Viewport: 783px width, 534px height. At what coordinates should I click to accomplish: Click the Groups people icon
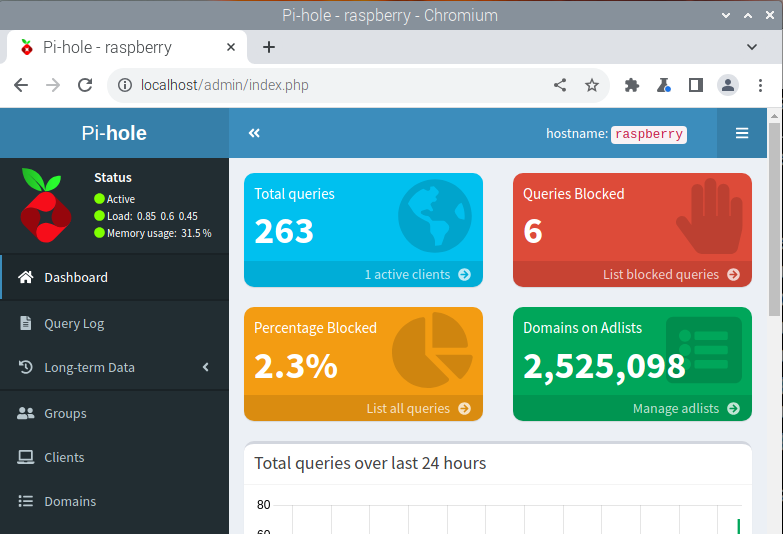tap(25, 413)
